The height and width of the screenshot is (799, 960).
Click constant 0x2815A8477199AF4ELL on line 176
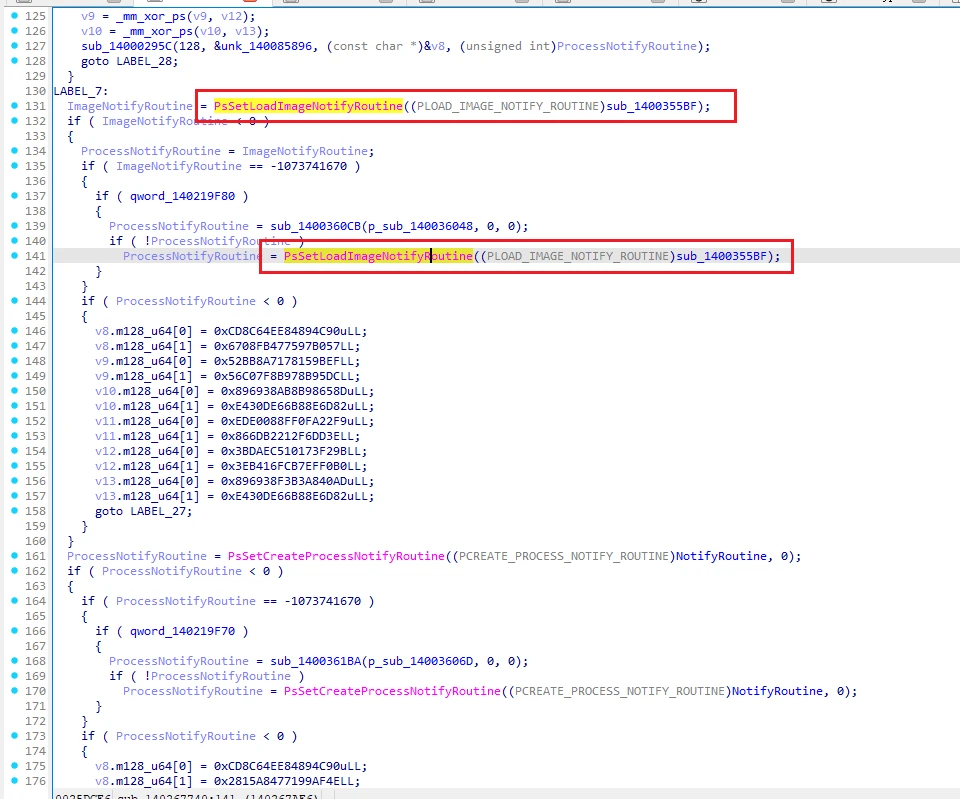(287, 781)
